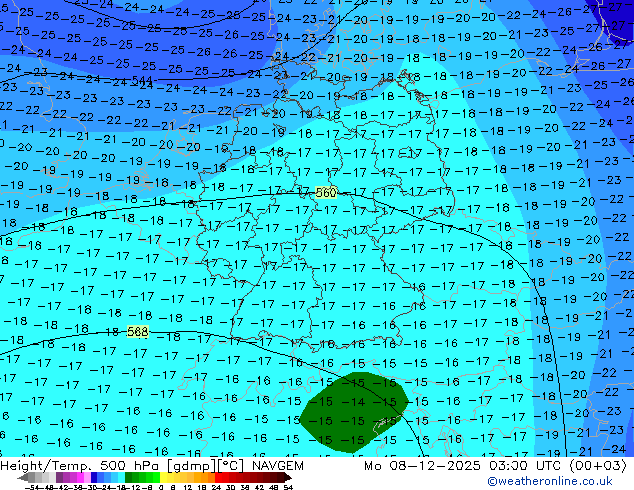Click the right dark-red arrow of color scale
The image size is (634, 490).
[287, 478]
